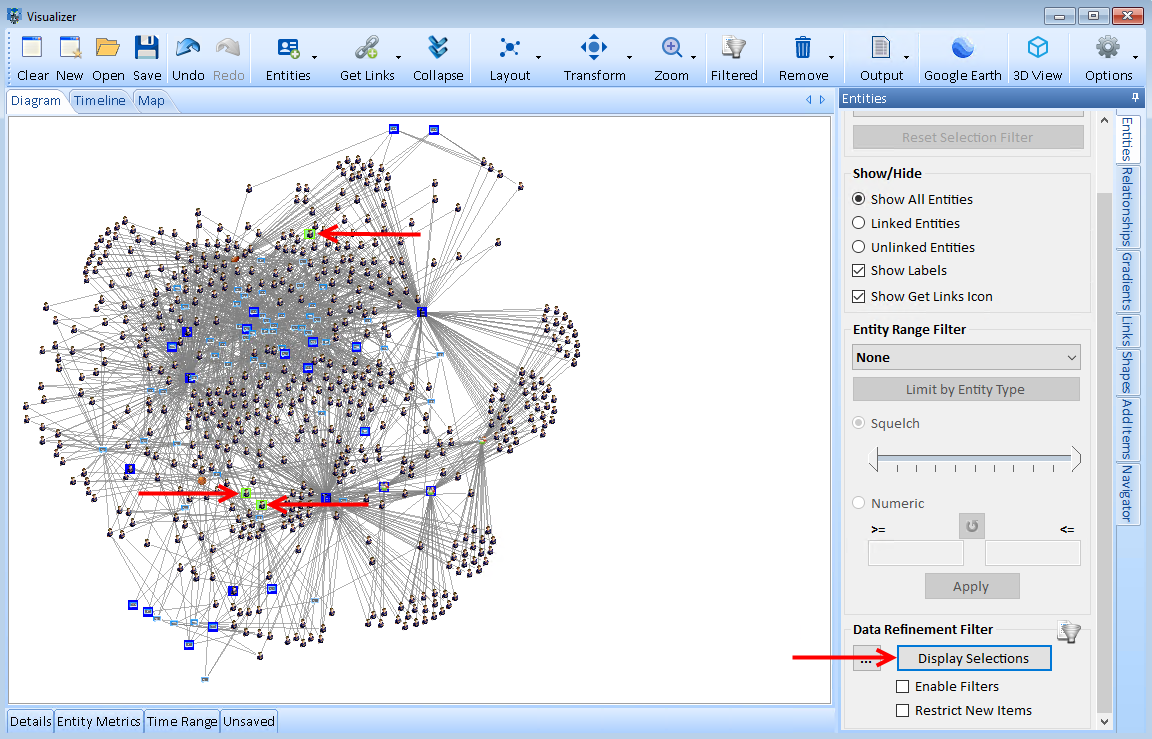Open the Entities toolbar tool
Viewport: 1152px width, 739px height.
click(288, 48)
